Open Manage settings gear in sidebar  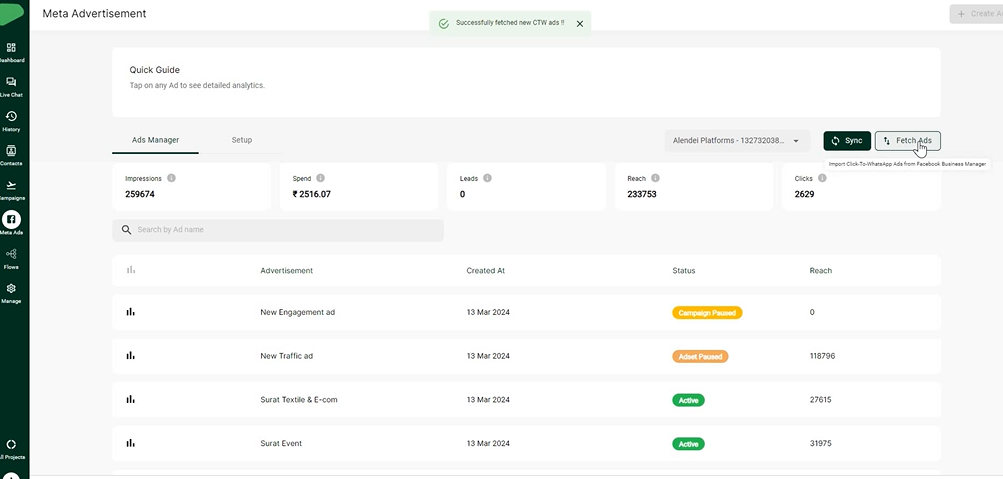point(11,288)
